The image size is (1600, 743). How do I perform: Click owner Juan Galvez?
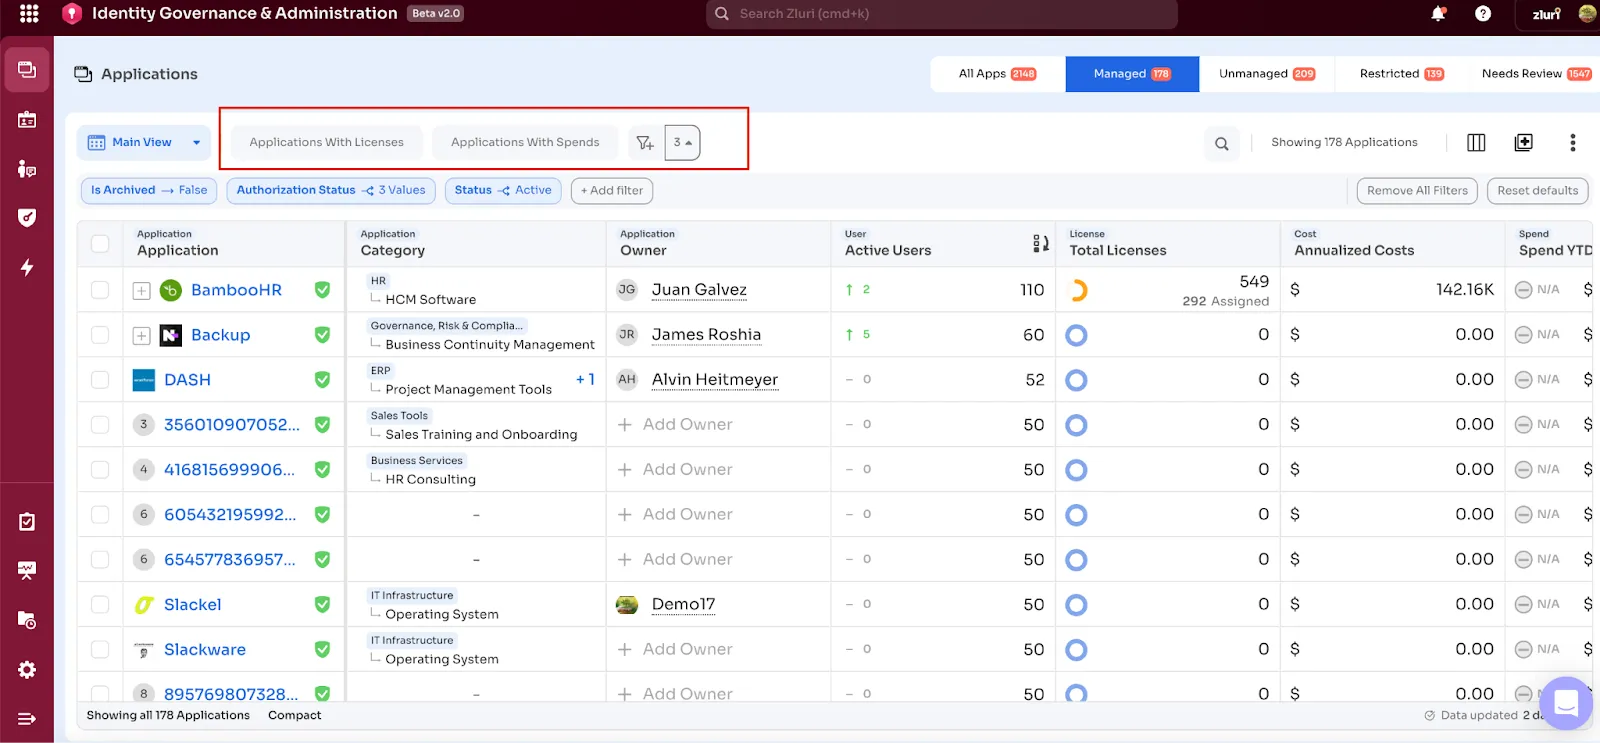click(699, 290)
